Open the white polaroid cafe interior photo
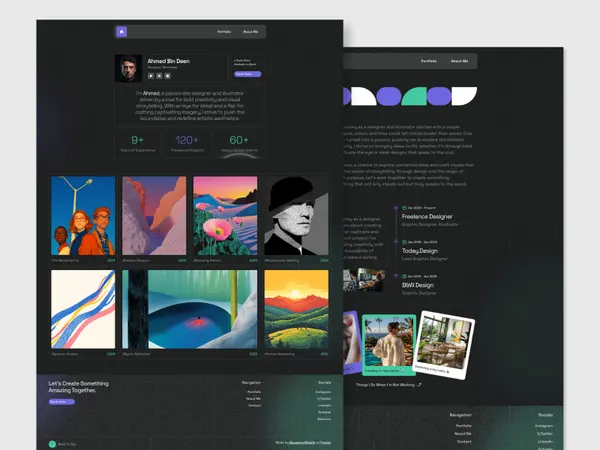The width and height of the screenshot is (600, 450). (x=444, y=345)
